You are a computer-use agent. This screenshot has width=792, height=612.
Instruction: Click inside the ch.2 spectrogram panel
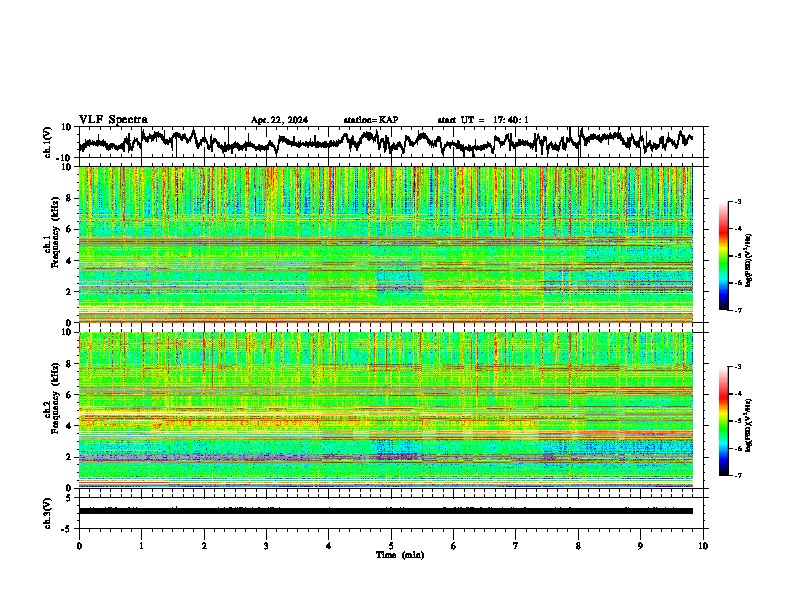pos(386,410)
